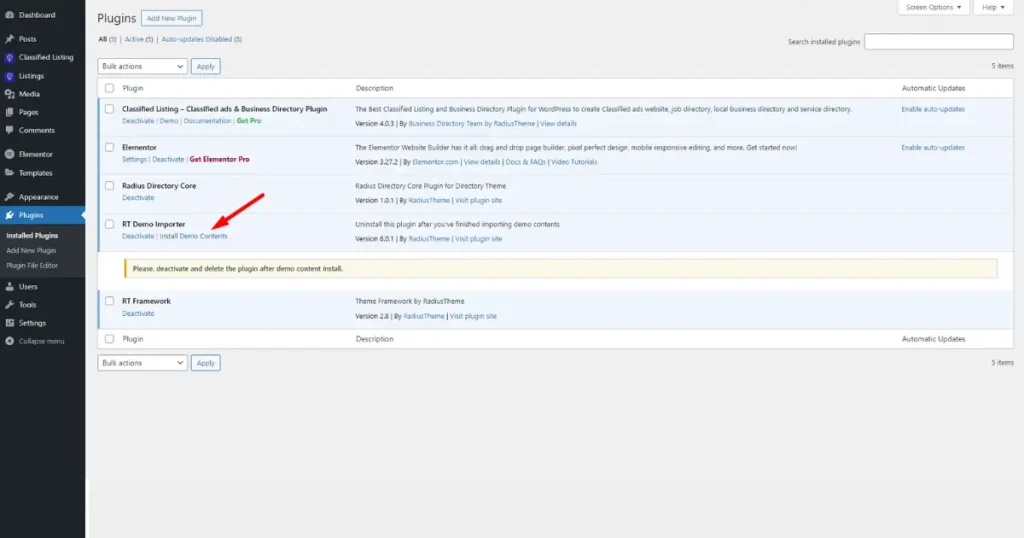1024x538 pixels.
Task: Deactivate the RT Demo Importer plugin
Action: click(x=138, y=236)
